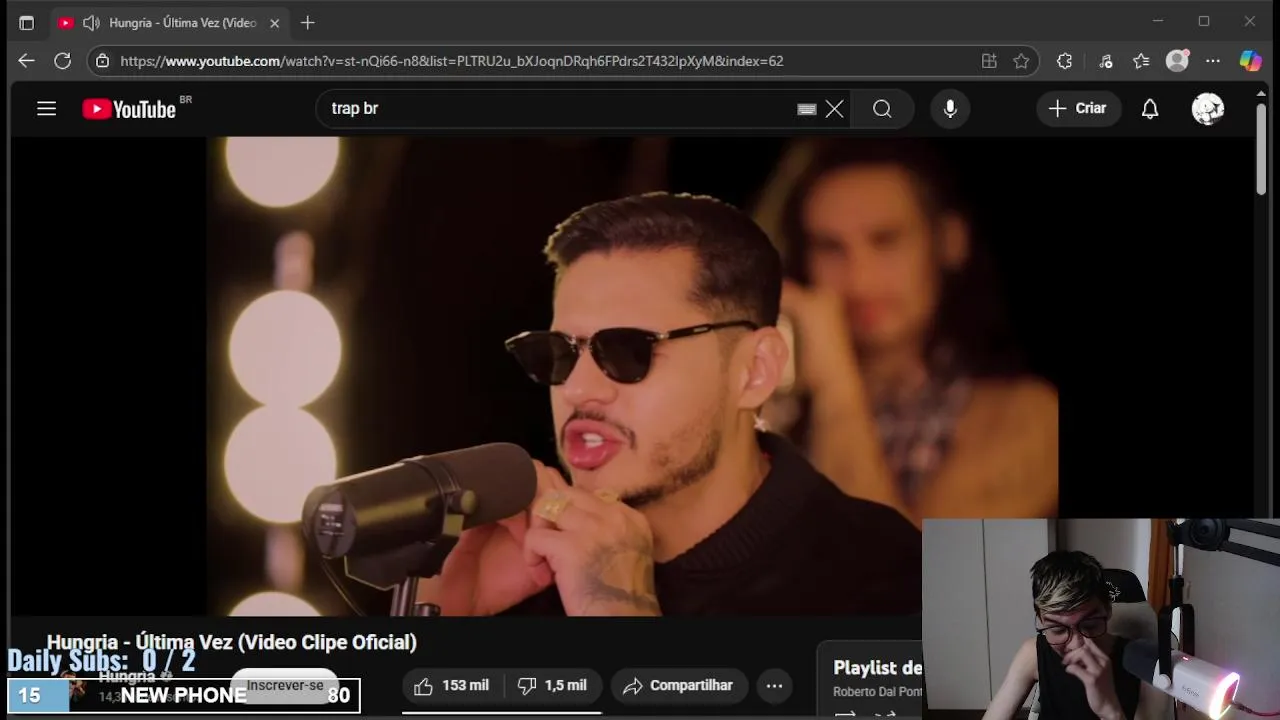Click the video title Hungria - Última Vez
Viewport: 1280px width, 720px height.
232,642
